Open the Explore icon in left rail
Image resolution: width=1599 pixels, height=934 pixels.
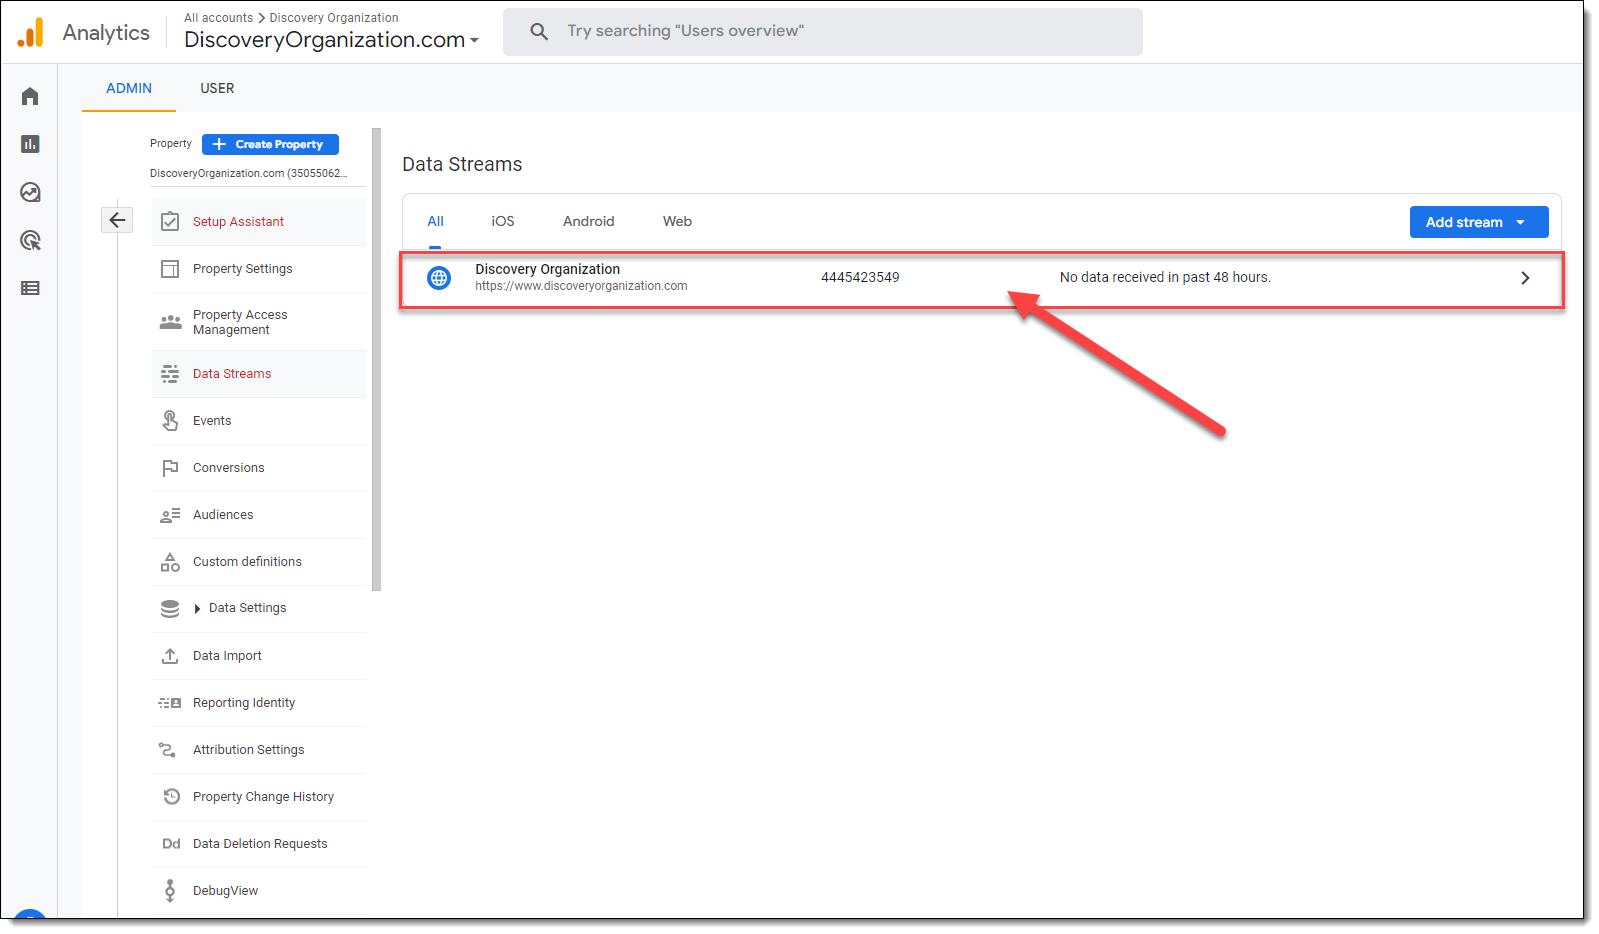click(x=30, y=192)
